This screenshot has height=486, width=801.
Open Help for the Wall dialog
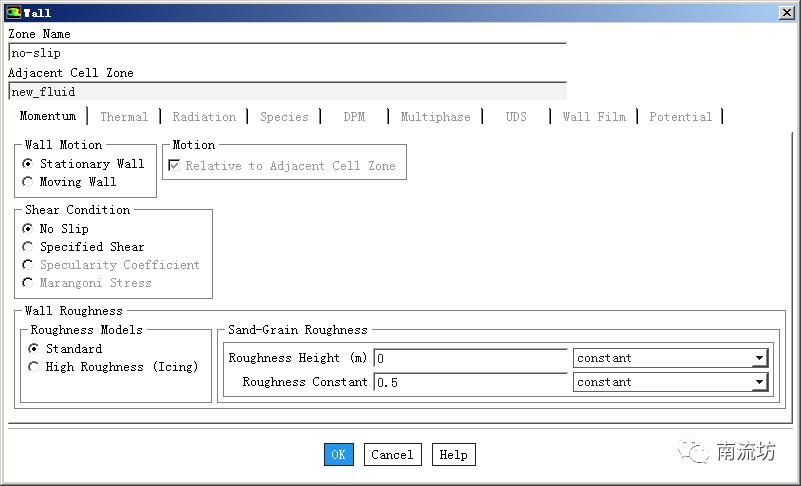click(453, 455)
